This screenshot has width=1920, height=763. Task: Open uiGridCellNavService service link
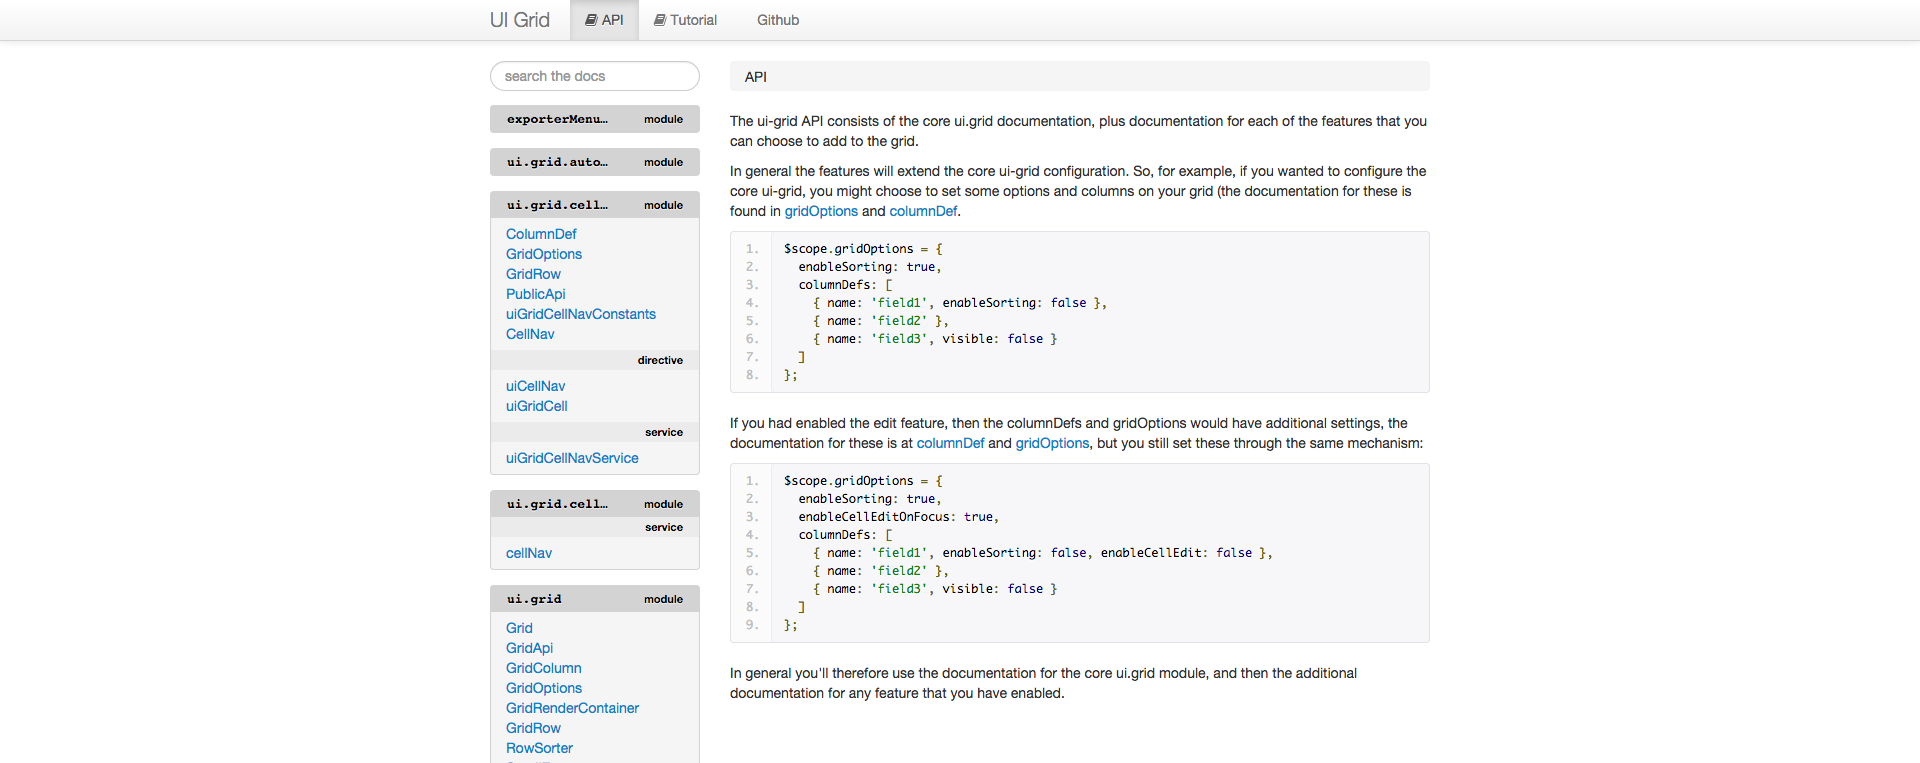point(572,458)
